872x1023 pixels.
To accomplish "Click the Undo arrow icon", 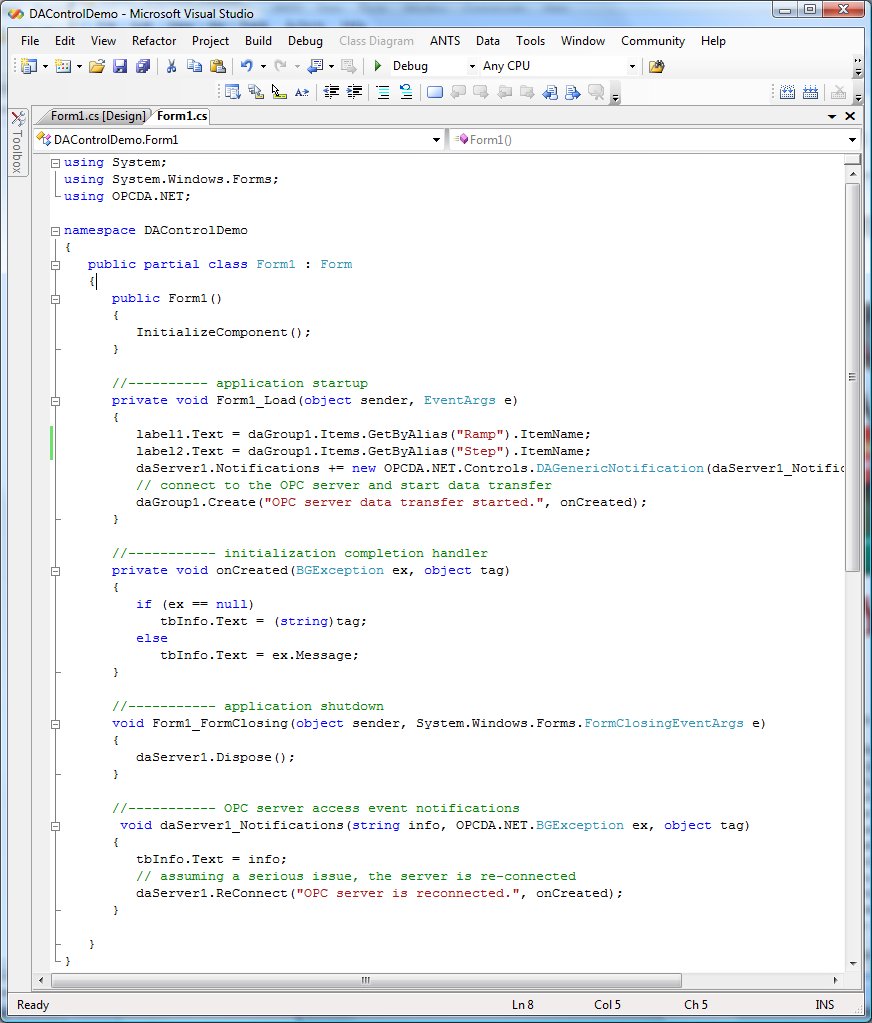I will tap(247, 66).
